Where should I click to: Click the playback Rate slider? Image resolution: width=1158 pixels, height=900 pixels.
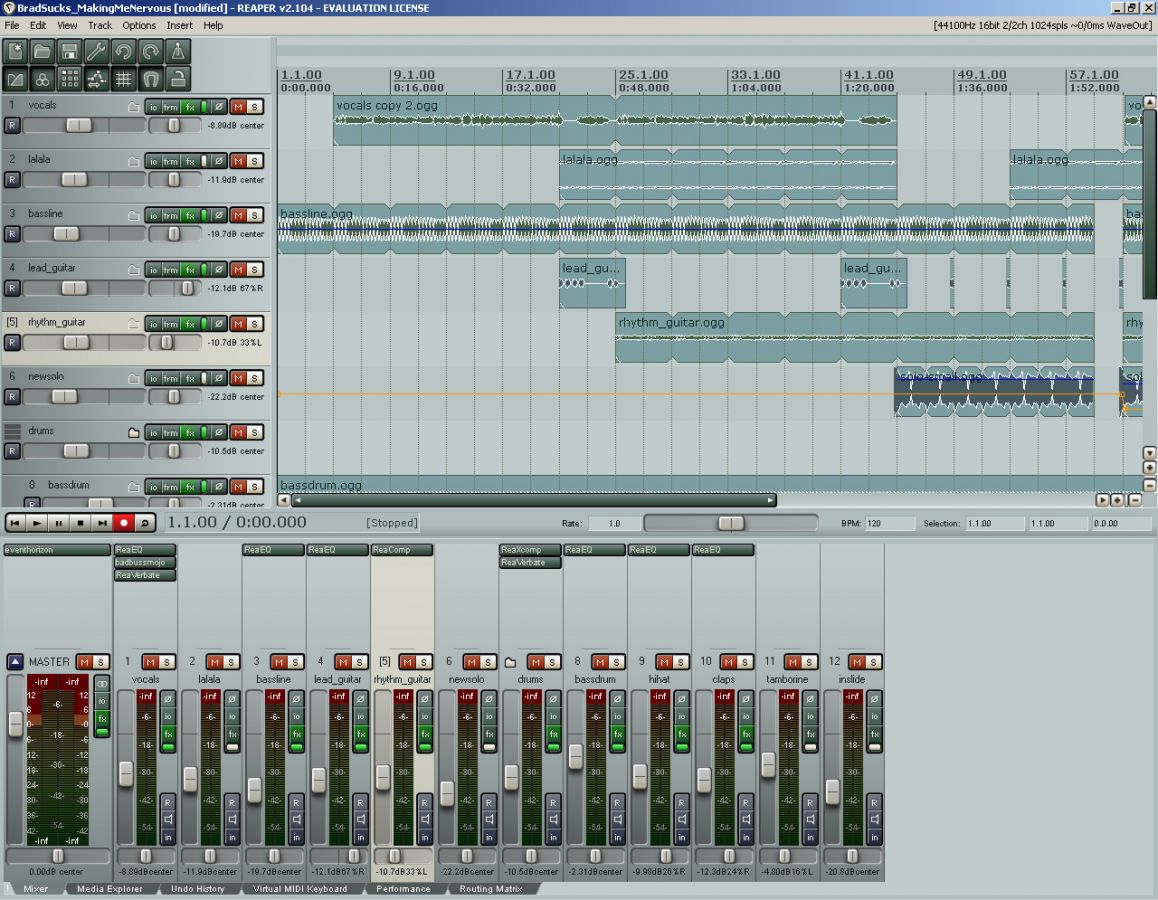[730, 523]
